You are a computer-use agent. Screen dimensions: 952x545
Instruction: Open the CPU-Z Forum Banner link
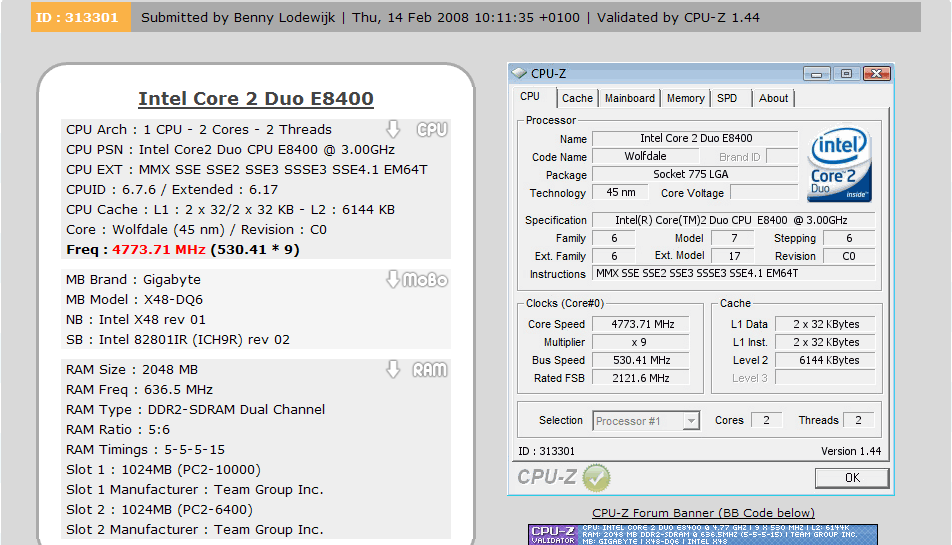coord(703,513)
